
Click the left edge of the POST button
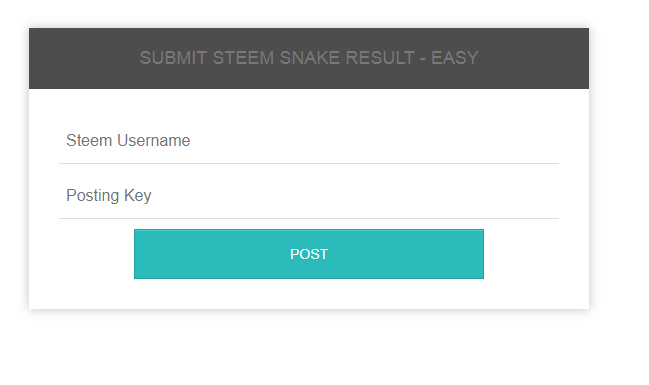[x=141, y=254]
